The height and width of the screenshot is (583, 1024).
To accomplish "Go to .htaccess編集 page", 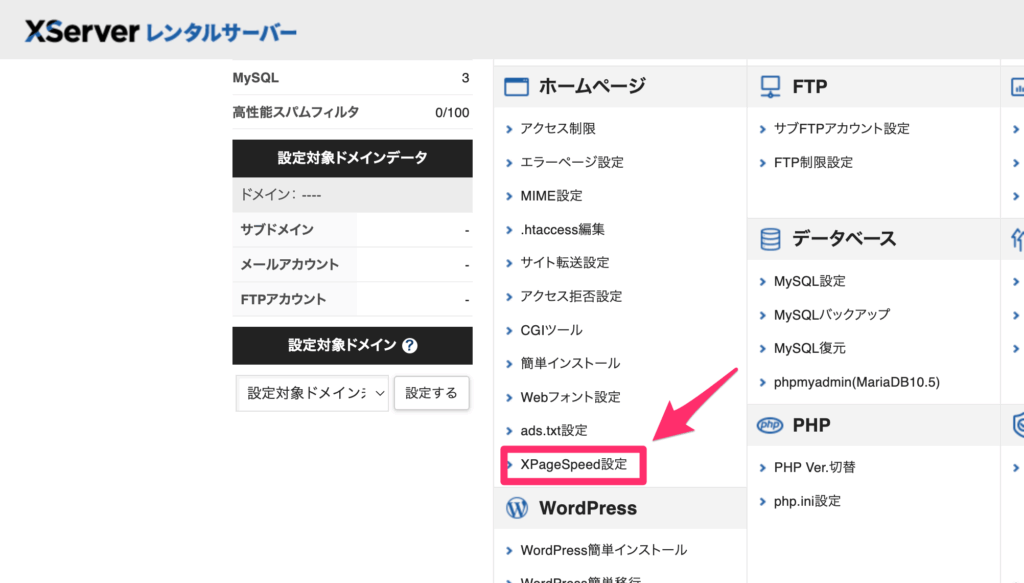I will tap(562, 229).
